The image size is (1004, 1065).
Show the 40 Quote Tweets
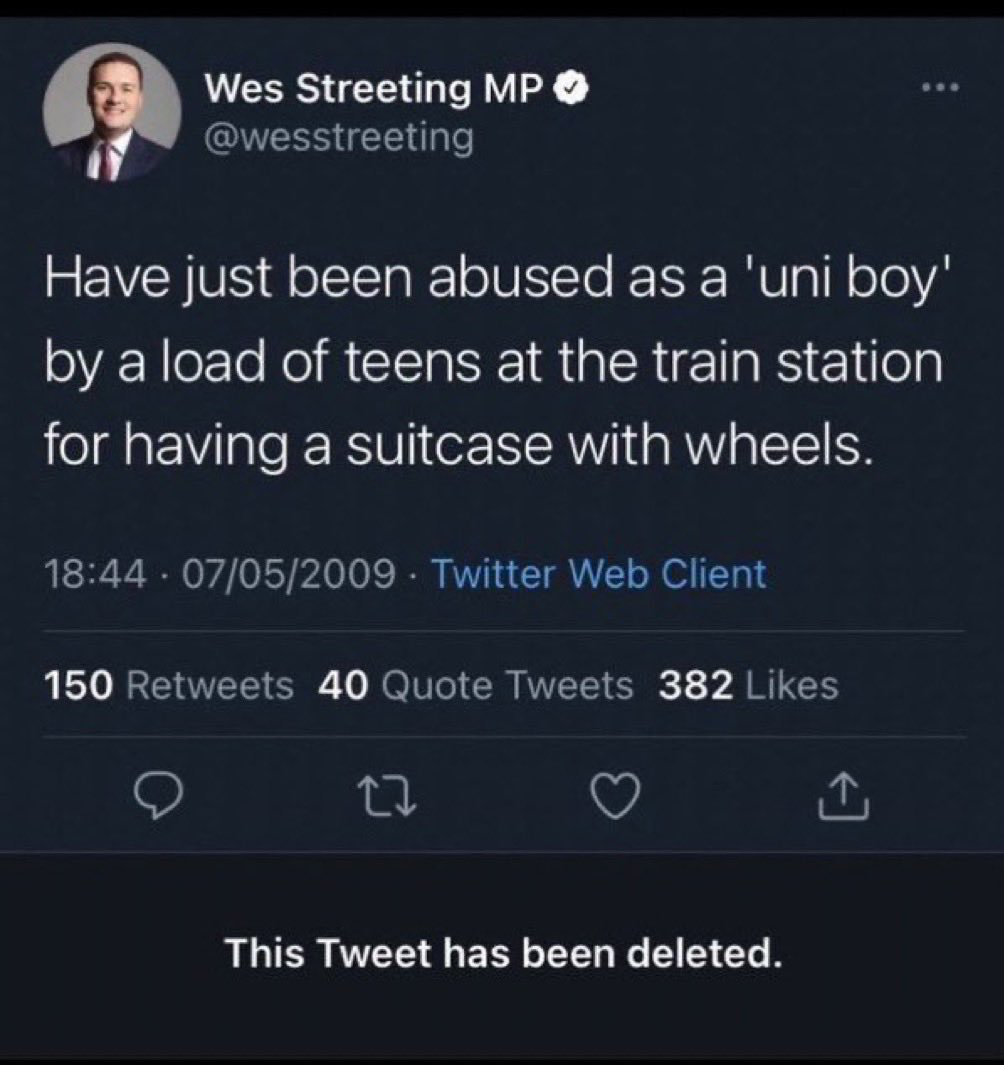(x=475, y=686)
